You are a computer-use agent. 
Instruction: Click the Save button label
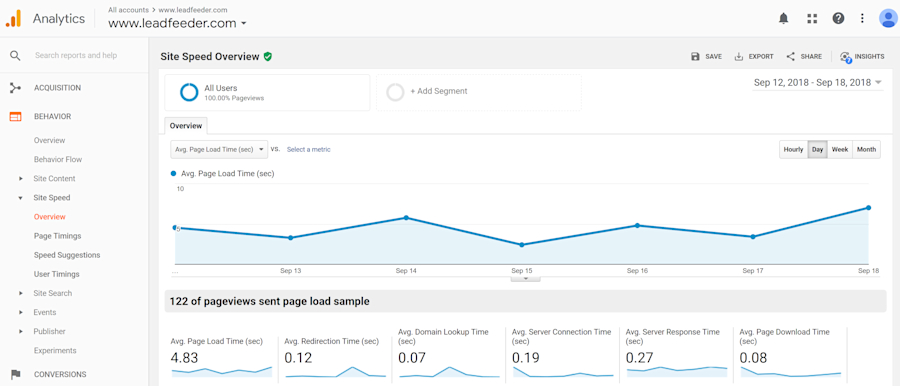tap(713, 57)
